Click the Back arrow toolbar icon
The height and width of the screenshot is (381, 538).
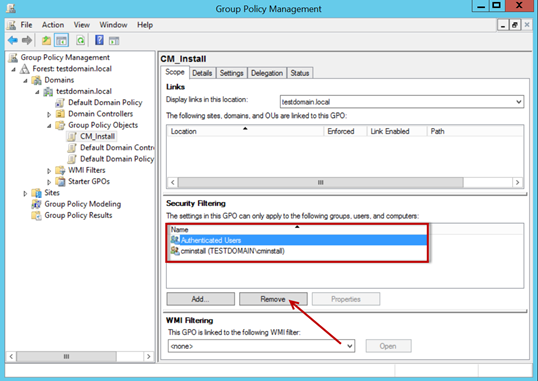point(13,41)
